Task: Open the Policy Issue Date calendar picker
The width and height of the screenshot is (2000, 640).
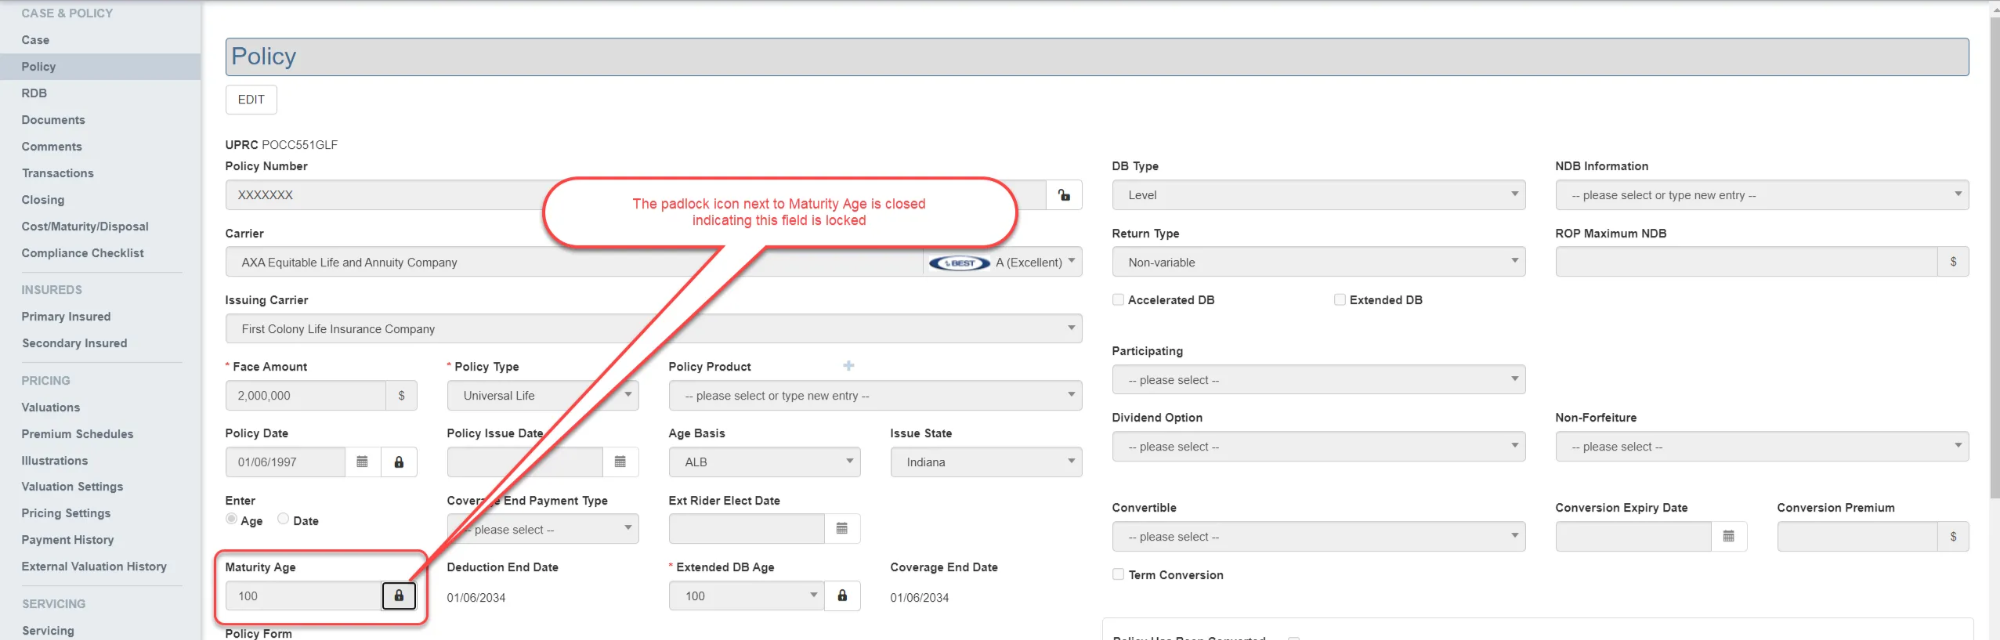Action: 620,462
